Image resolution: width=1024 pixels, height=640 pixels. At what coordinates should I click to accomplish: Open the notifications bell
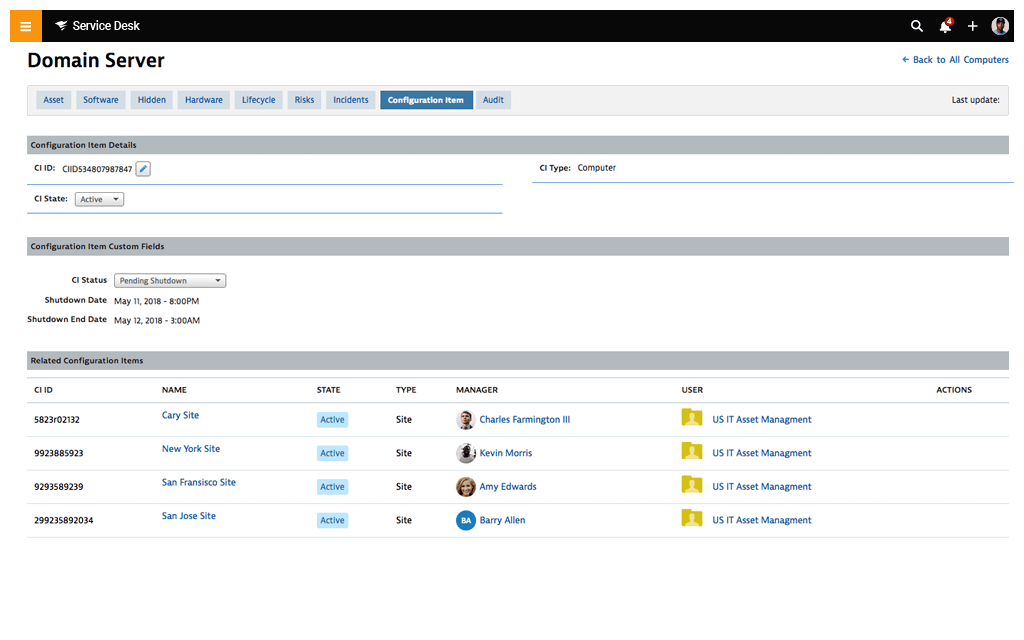pyautogui.click(x=944, y=26)
